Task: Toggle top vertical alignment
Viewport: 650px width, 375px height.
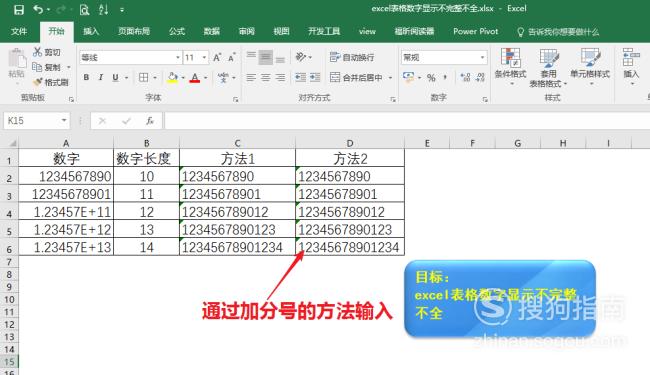Action: pyautogui.click(x=251, y=57)
